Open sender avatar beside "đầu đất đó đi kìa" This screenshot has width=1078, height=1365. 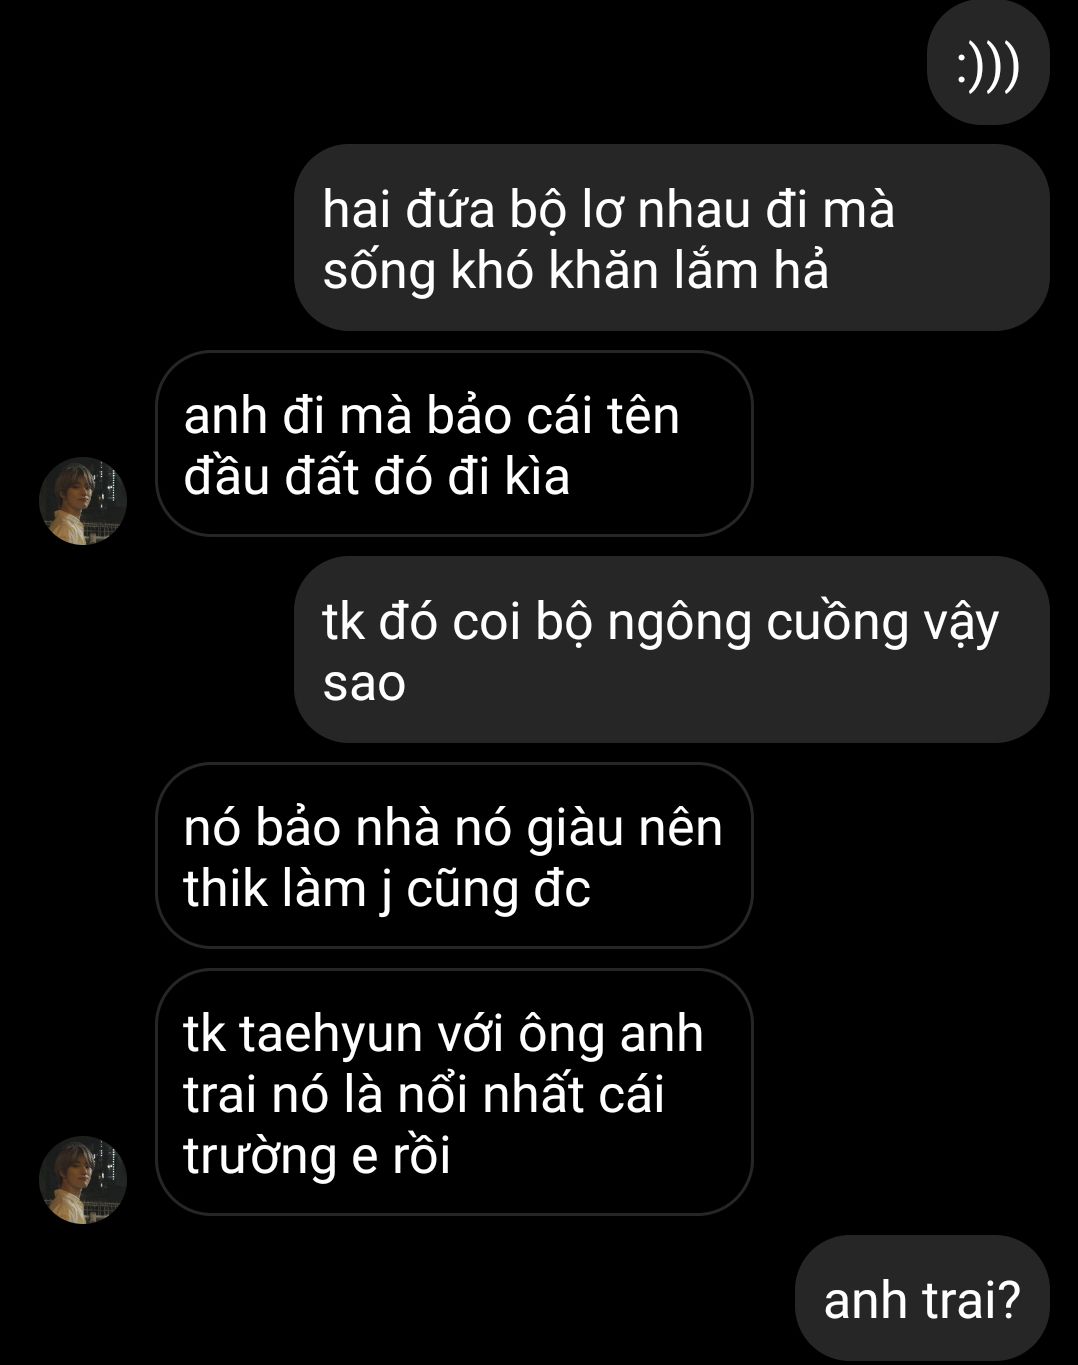(x=83, y=501)
